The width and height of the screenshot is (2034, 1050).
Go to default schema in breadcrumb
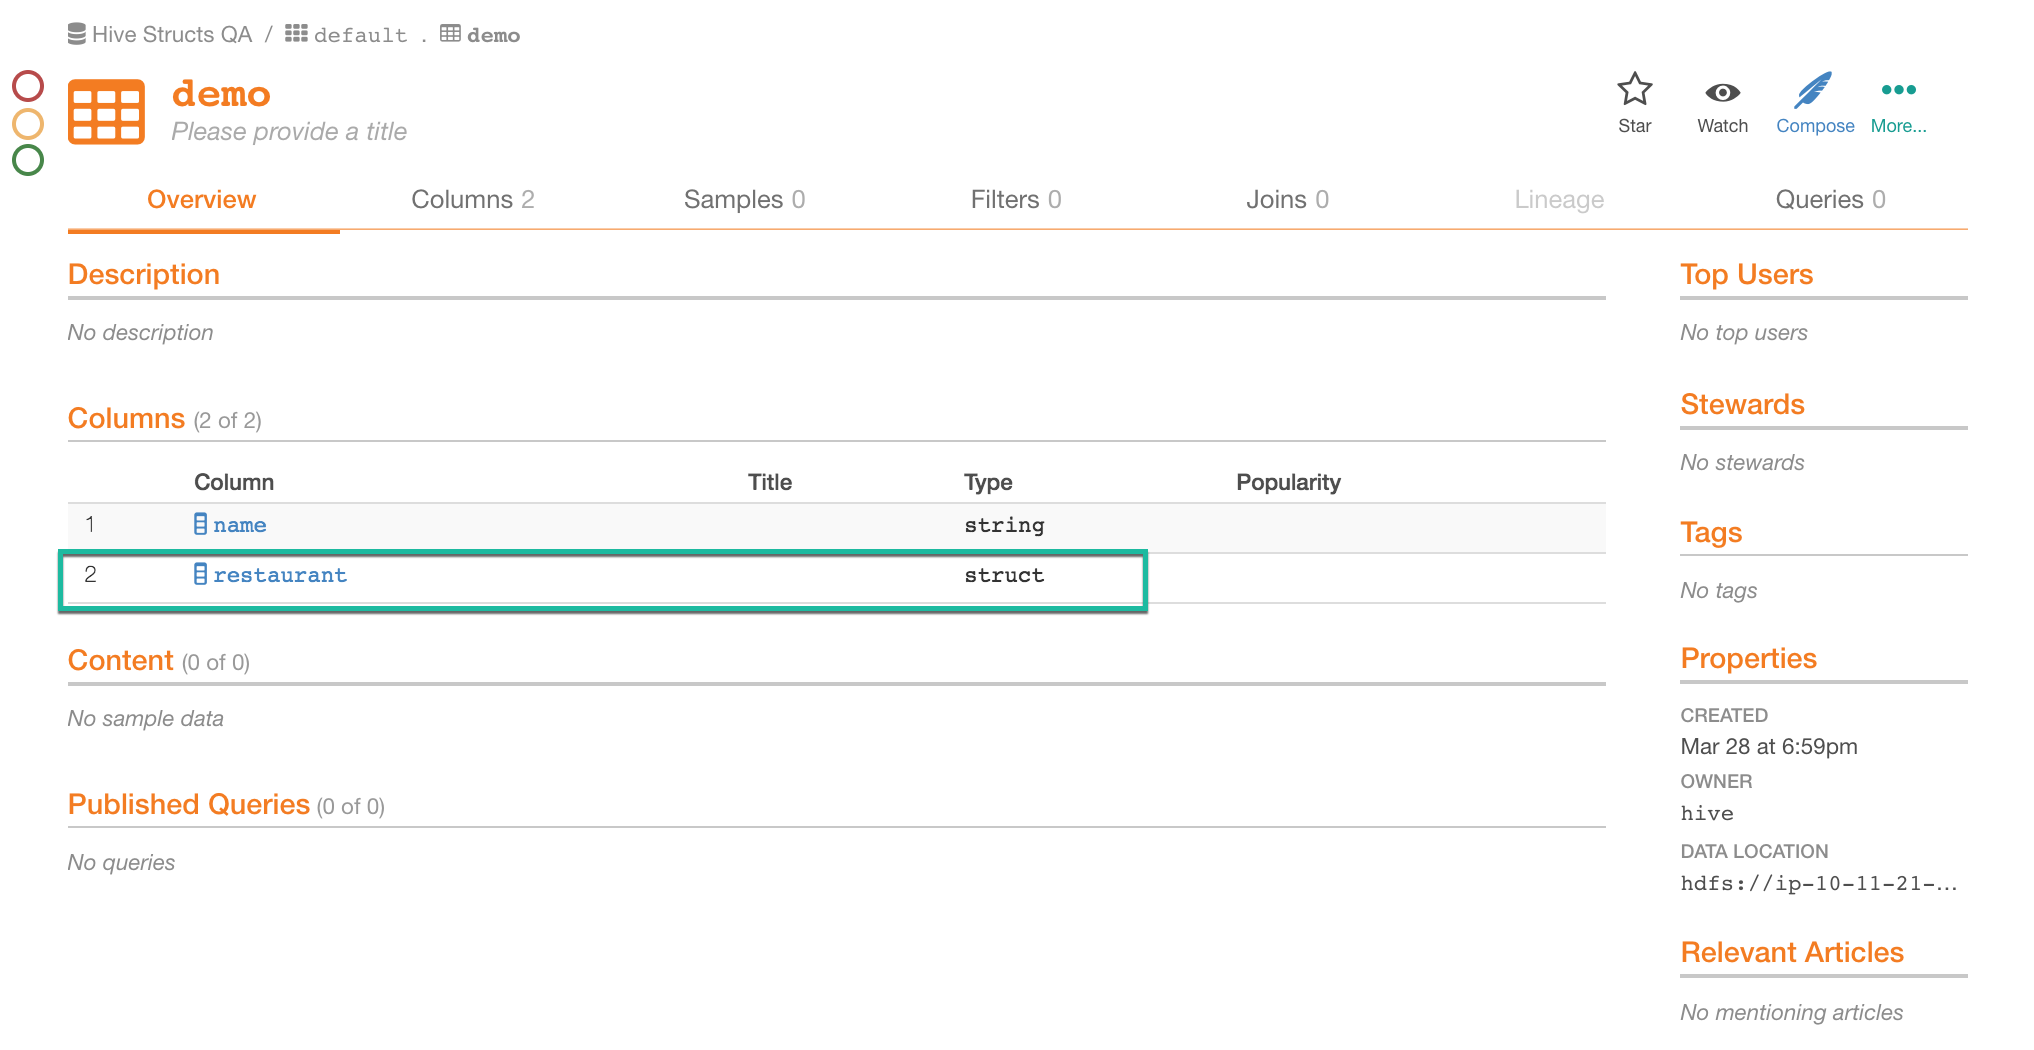pos(361,35)
